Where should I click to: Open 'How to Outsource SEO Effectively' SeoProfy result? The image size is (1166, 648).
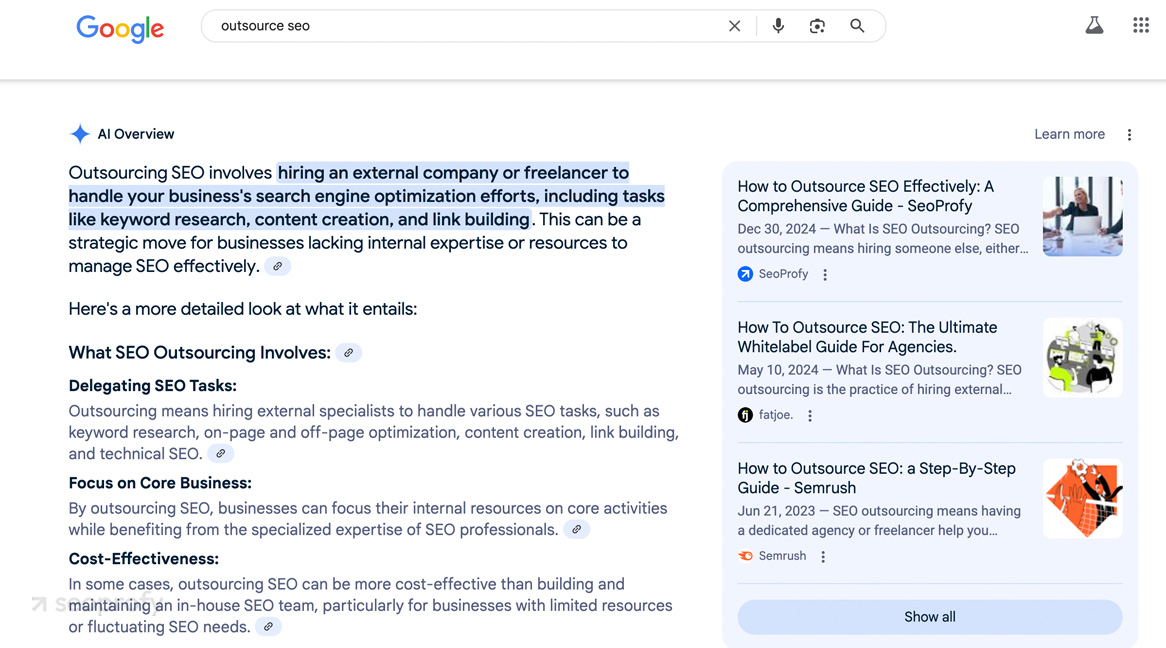click(866, 196)
